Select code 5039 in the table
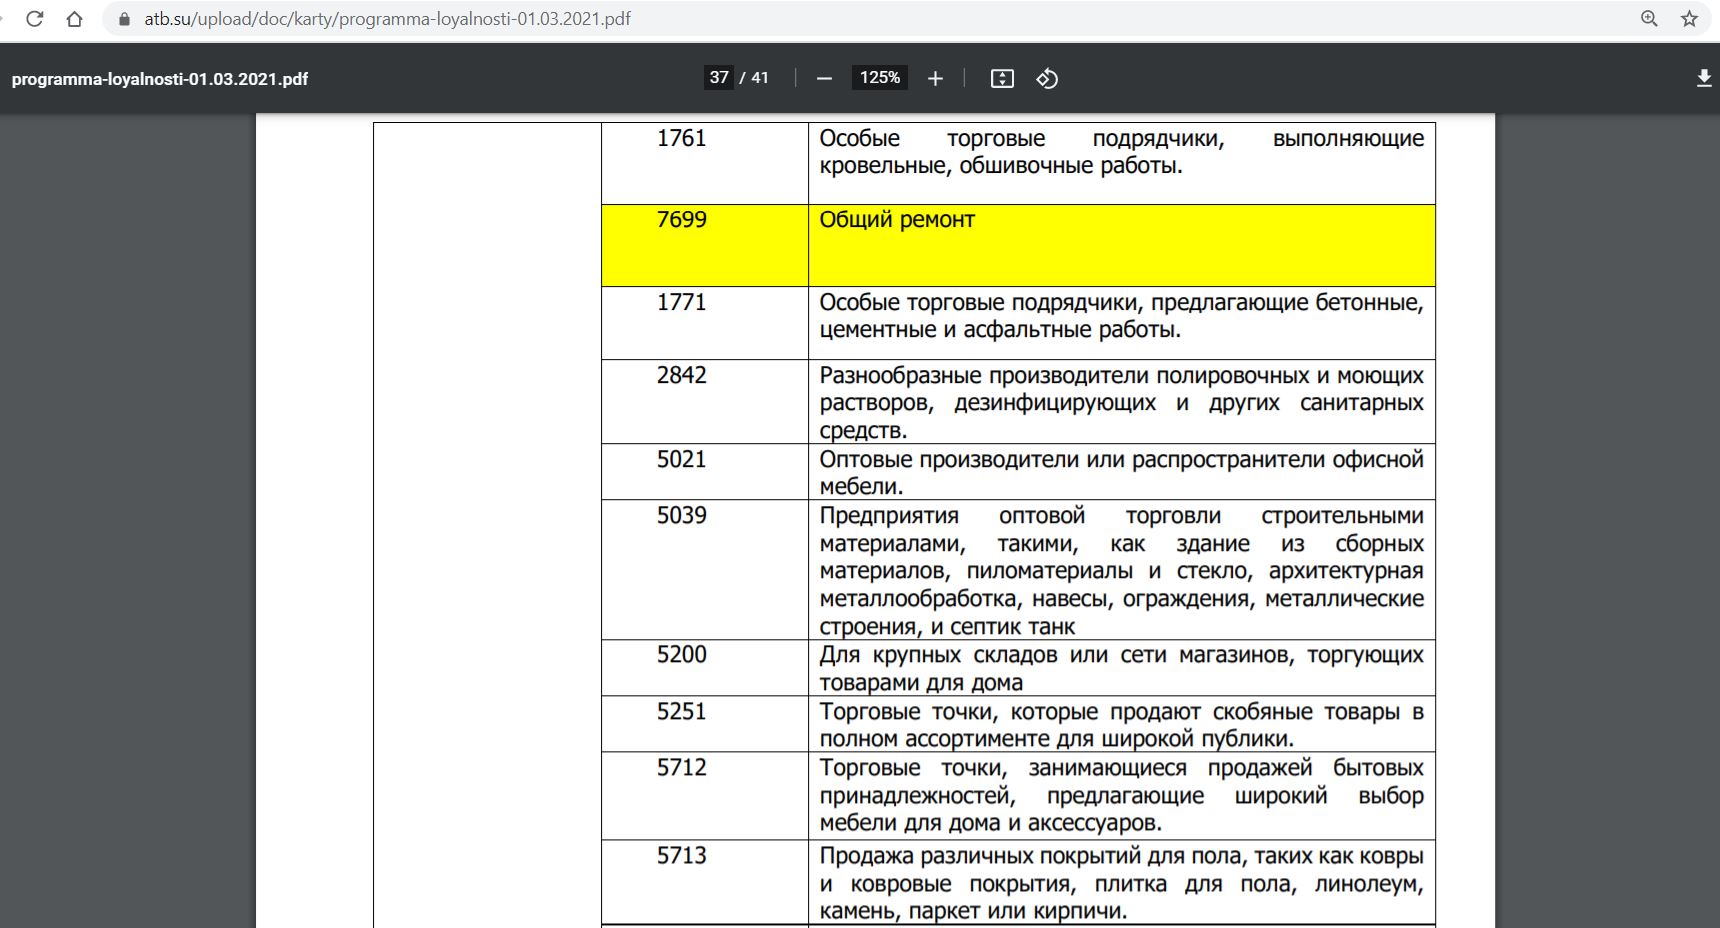The image size is (1720, 928). (x=681, y=515)
